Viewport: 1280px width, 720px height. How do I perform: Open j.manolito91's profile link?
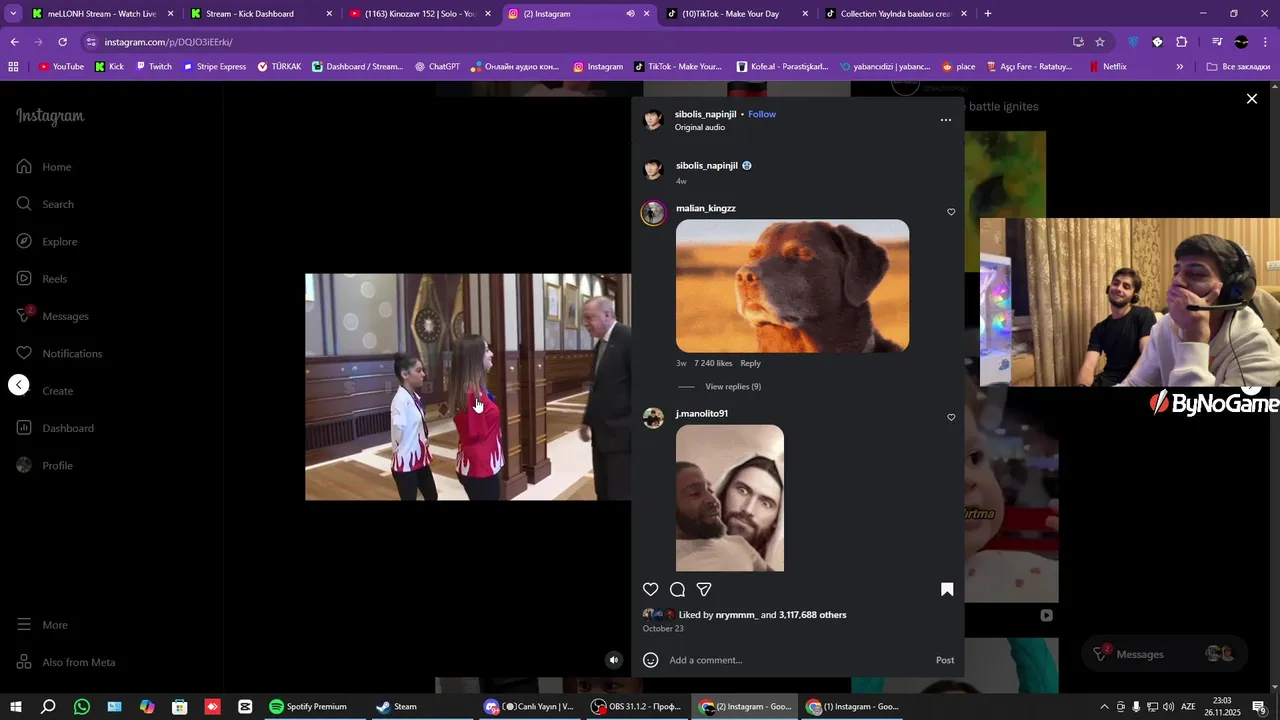[702, 414]
